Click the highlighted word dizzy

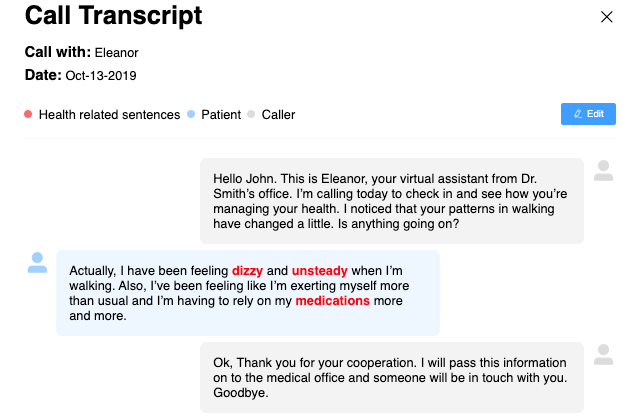(247, 271)
